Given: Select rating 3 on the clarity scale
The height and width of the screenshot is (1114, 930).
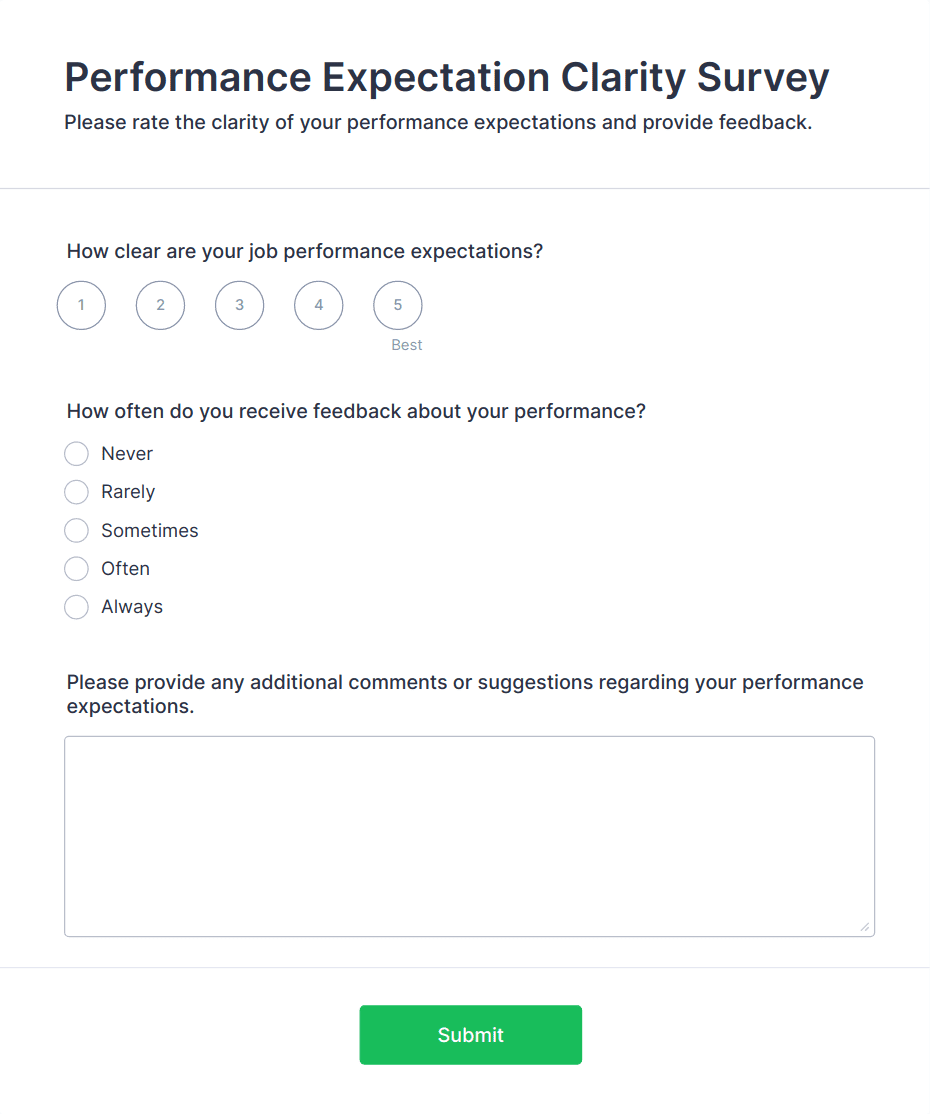Looking at the screenshot, I should pos(239,305).
